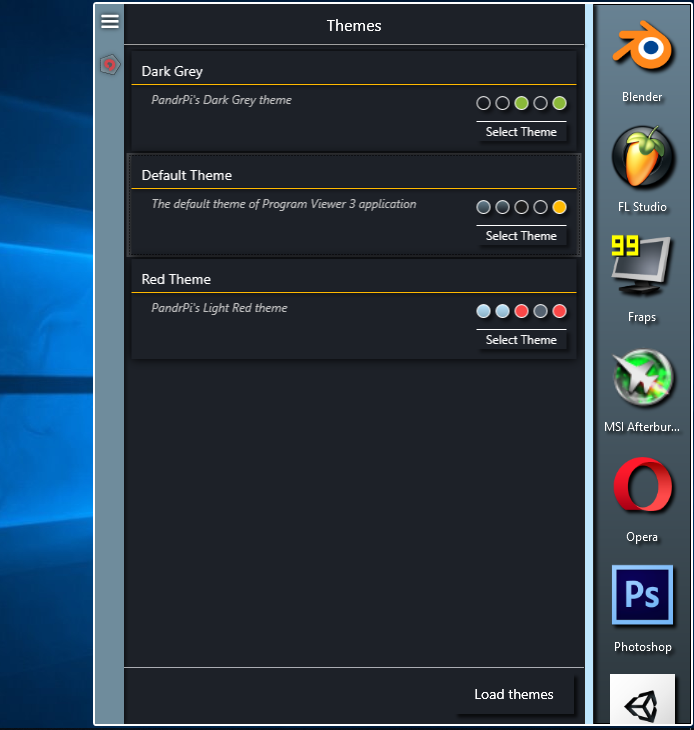
Task: Open the Fraps application icon
Action: point(641,265)
